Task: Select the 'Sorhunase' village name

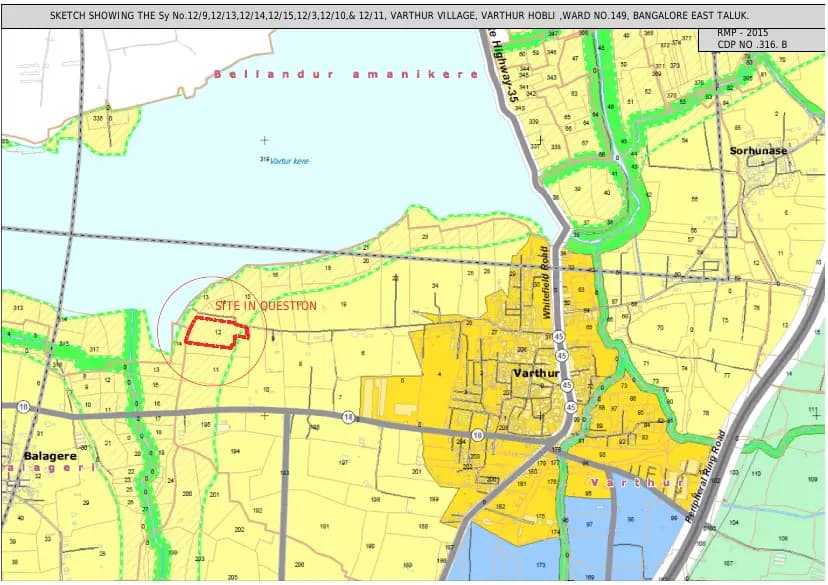Action: click(x=758, y=150)
